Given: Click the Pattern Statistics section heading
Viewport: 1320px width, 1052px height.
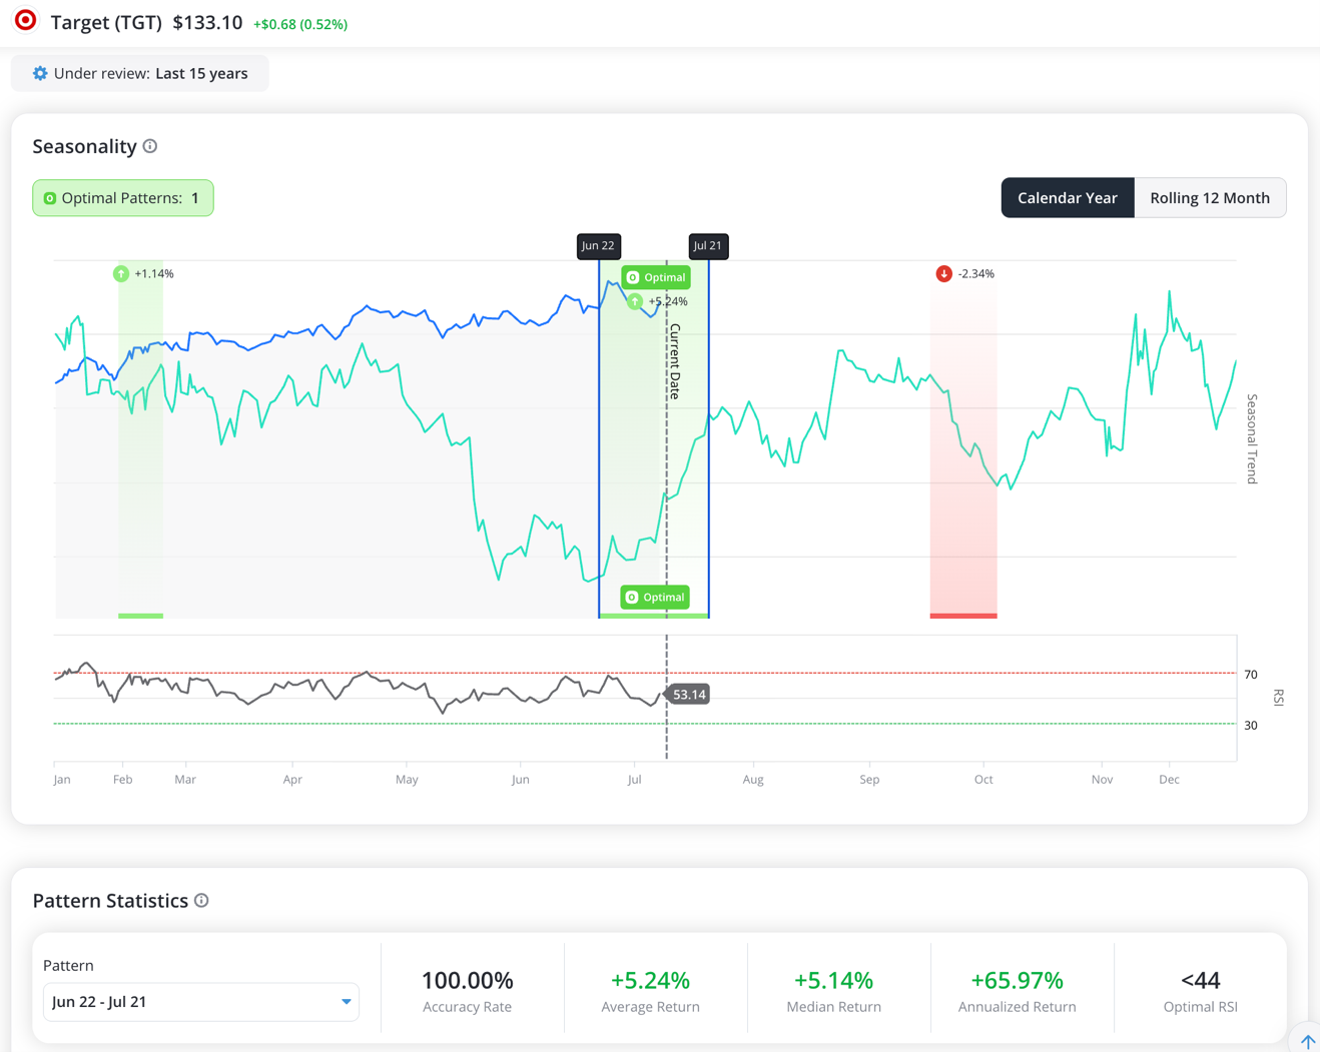Looking at the screenshot, I should pyautogui.click(x=110, y=900).
